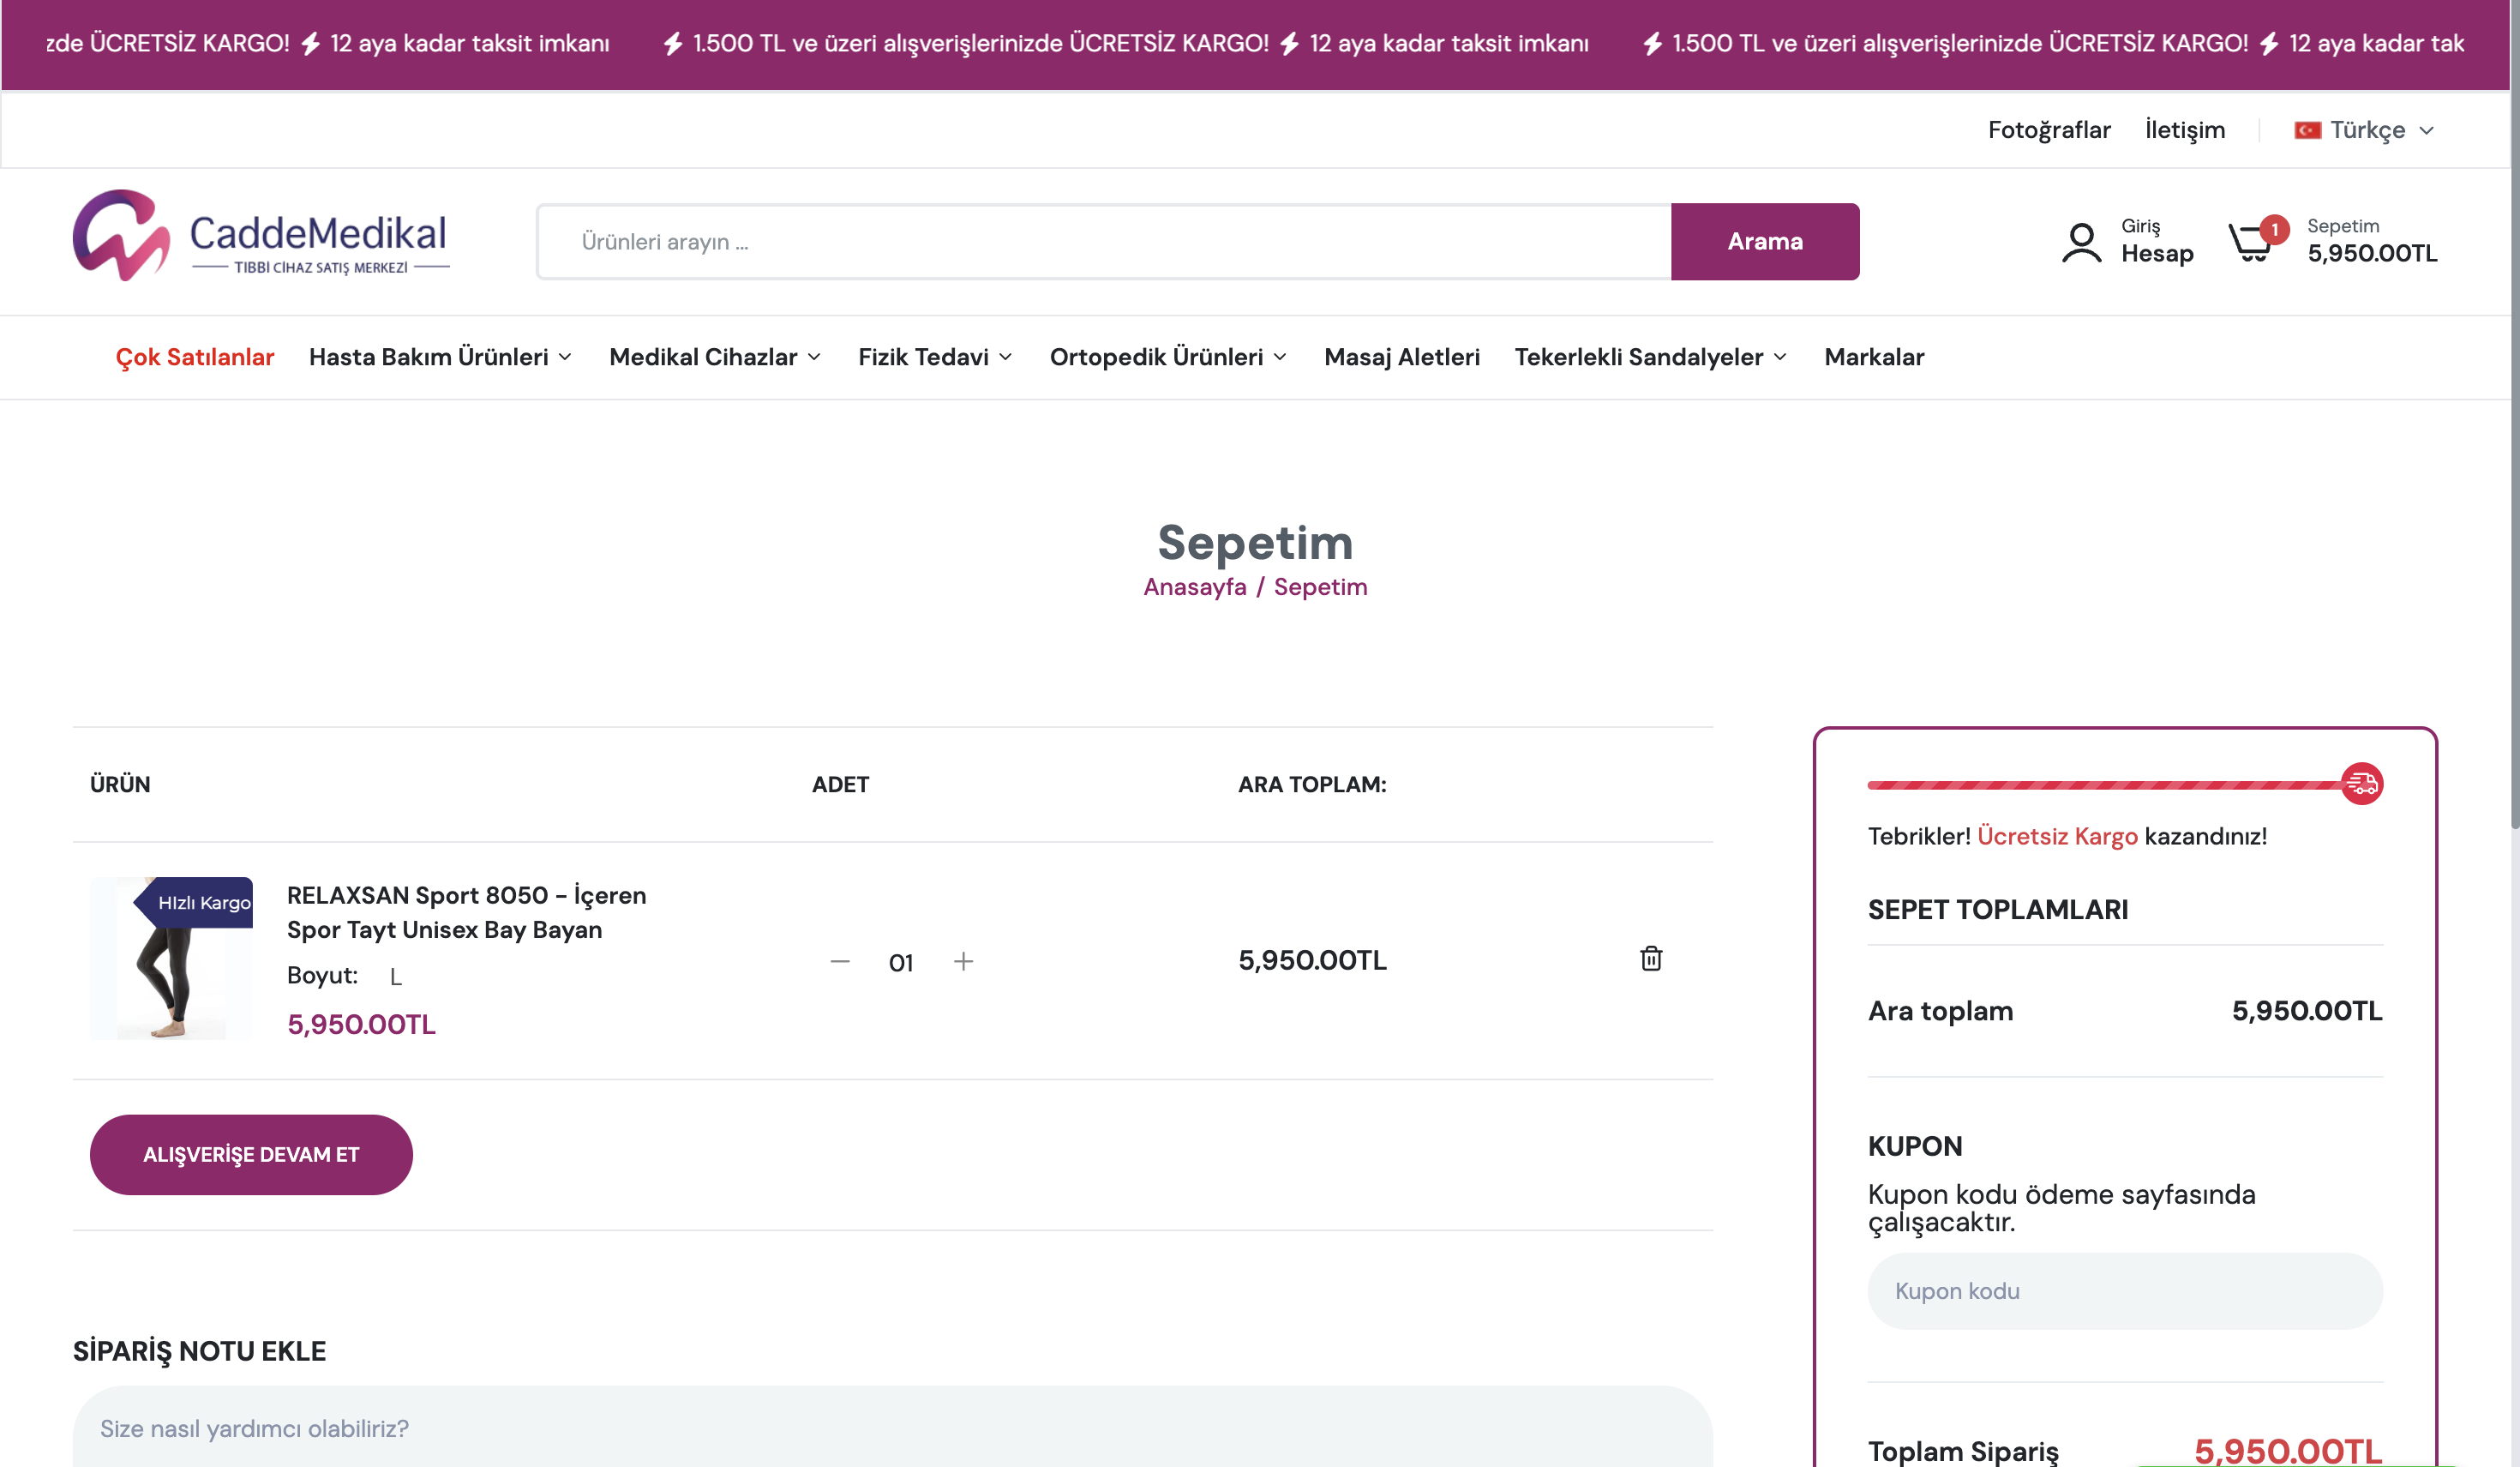Click the ÜRÜN column header
The width and height of the screenshot is (2520, 1467).
(120, 784)
